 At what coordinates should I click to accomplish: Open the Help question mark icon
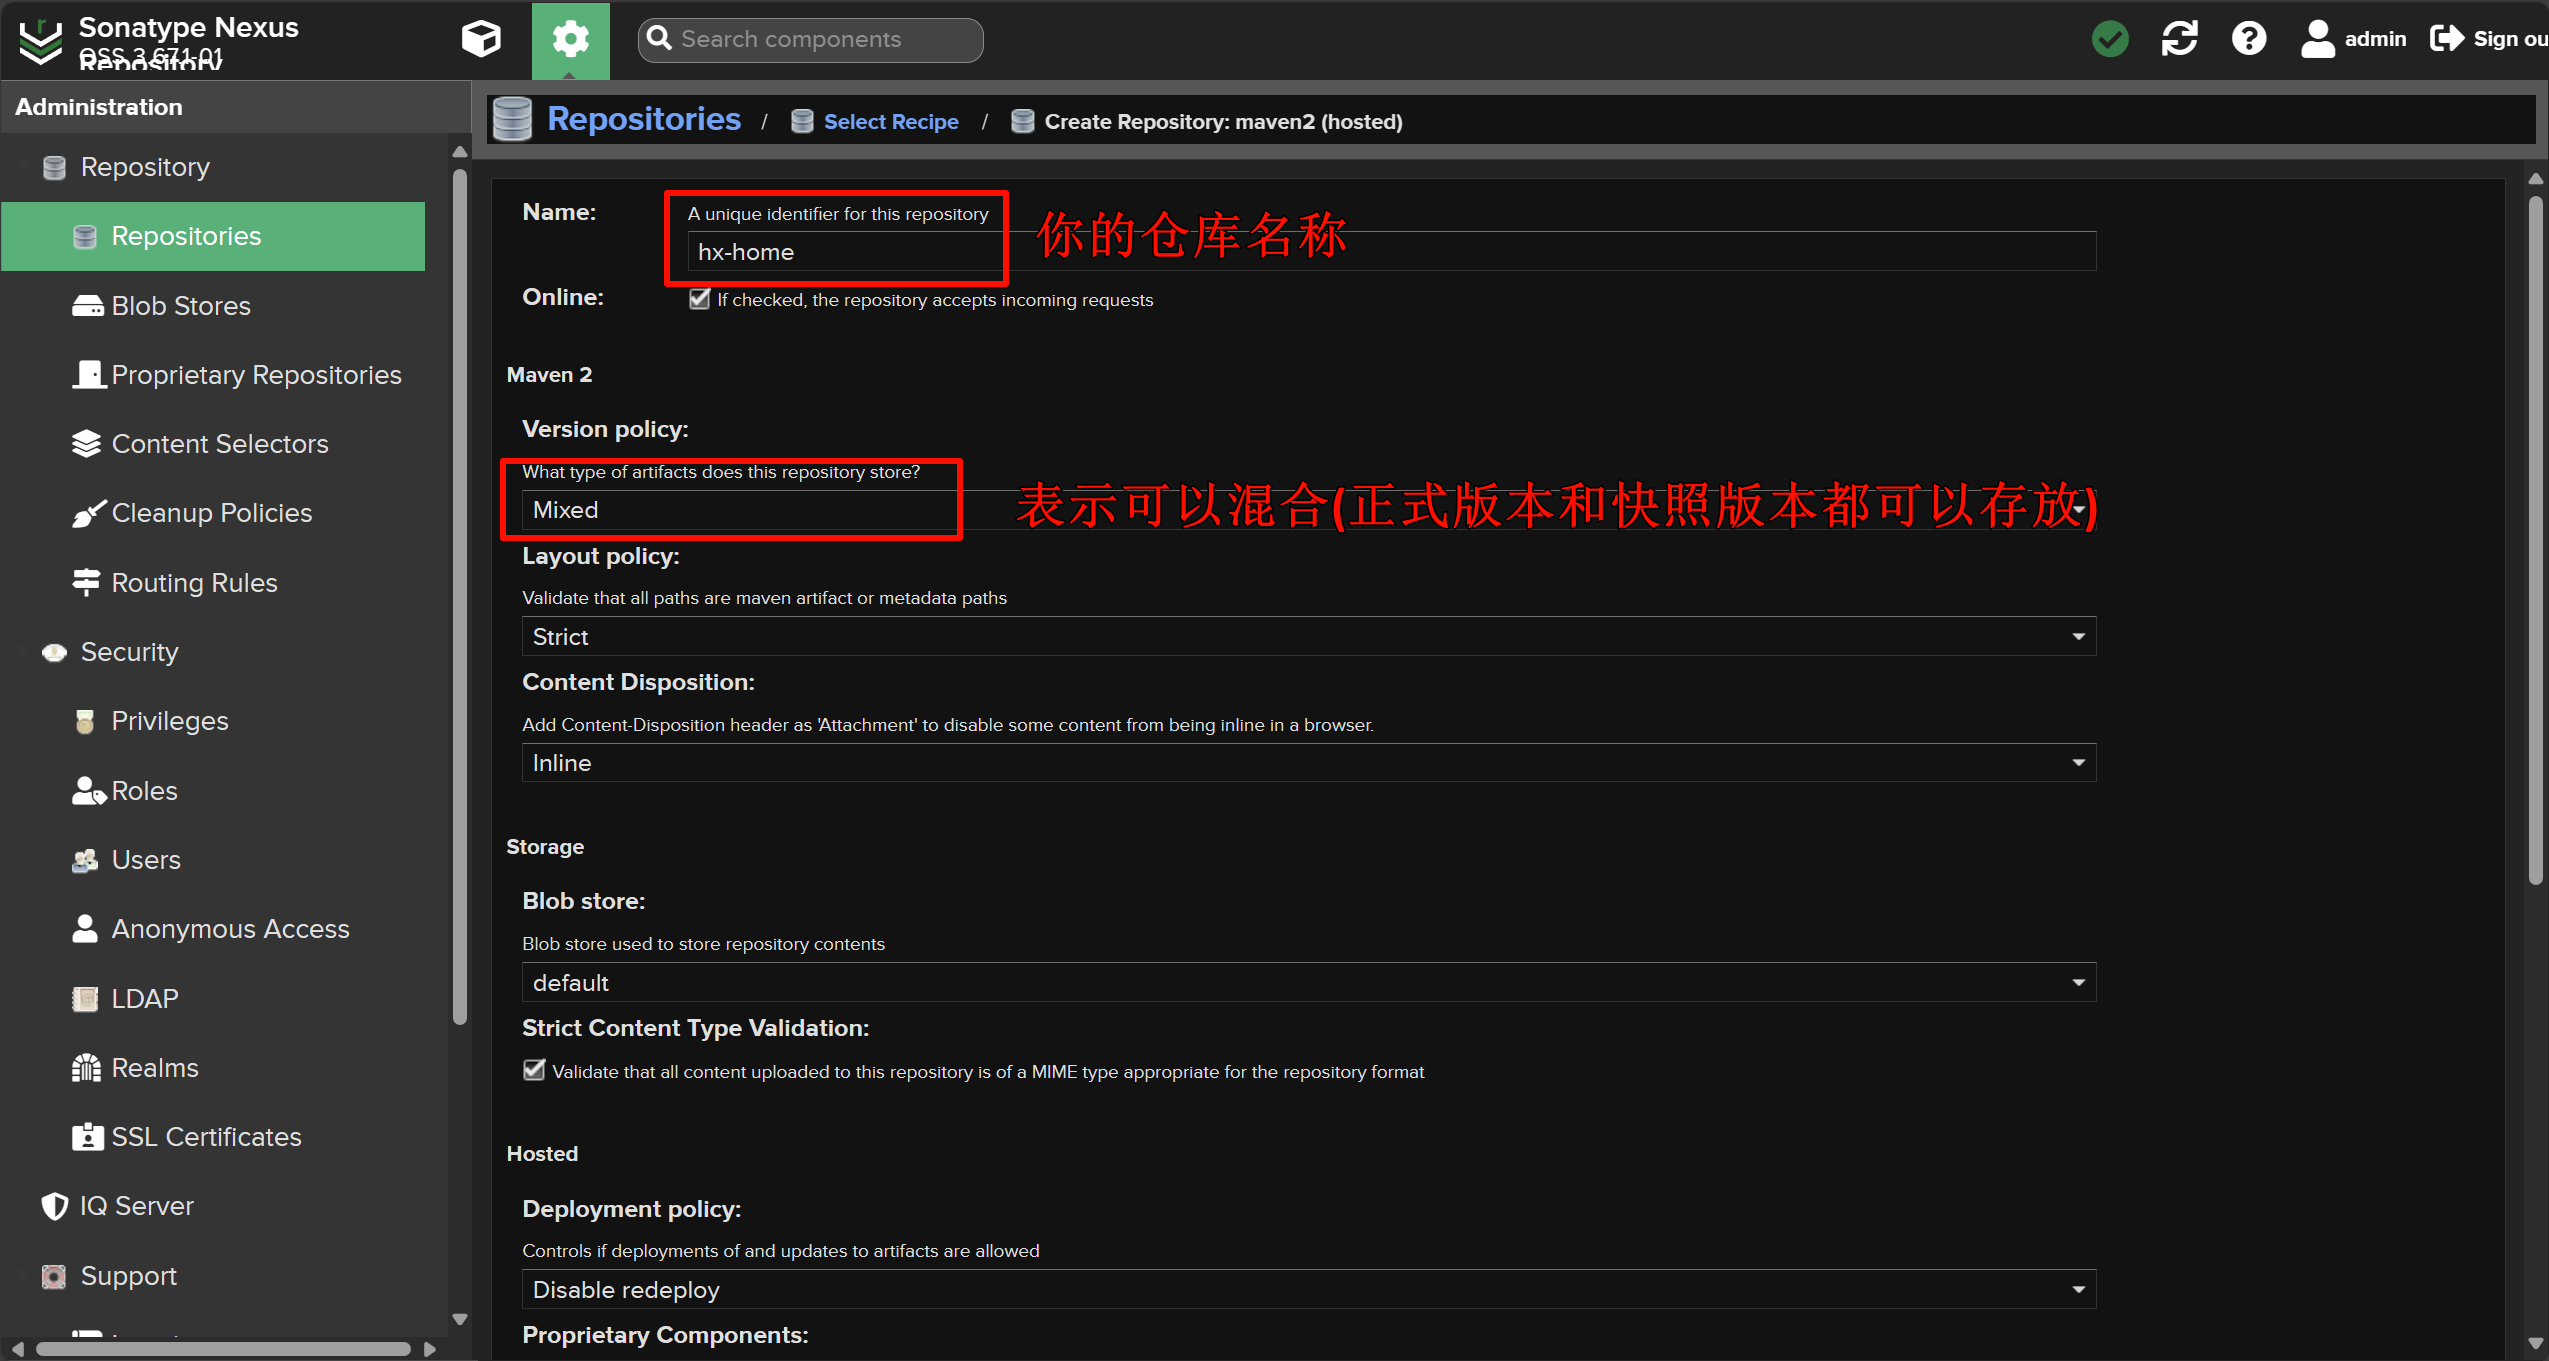(x=2248, y=39)
